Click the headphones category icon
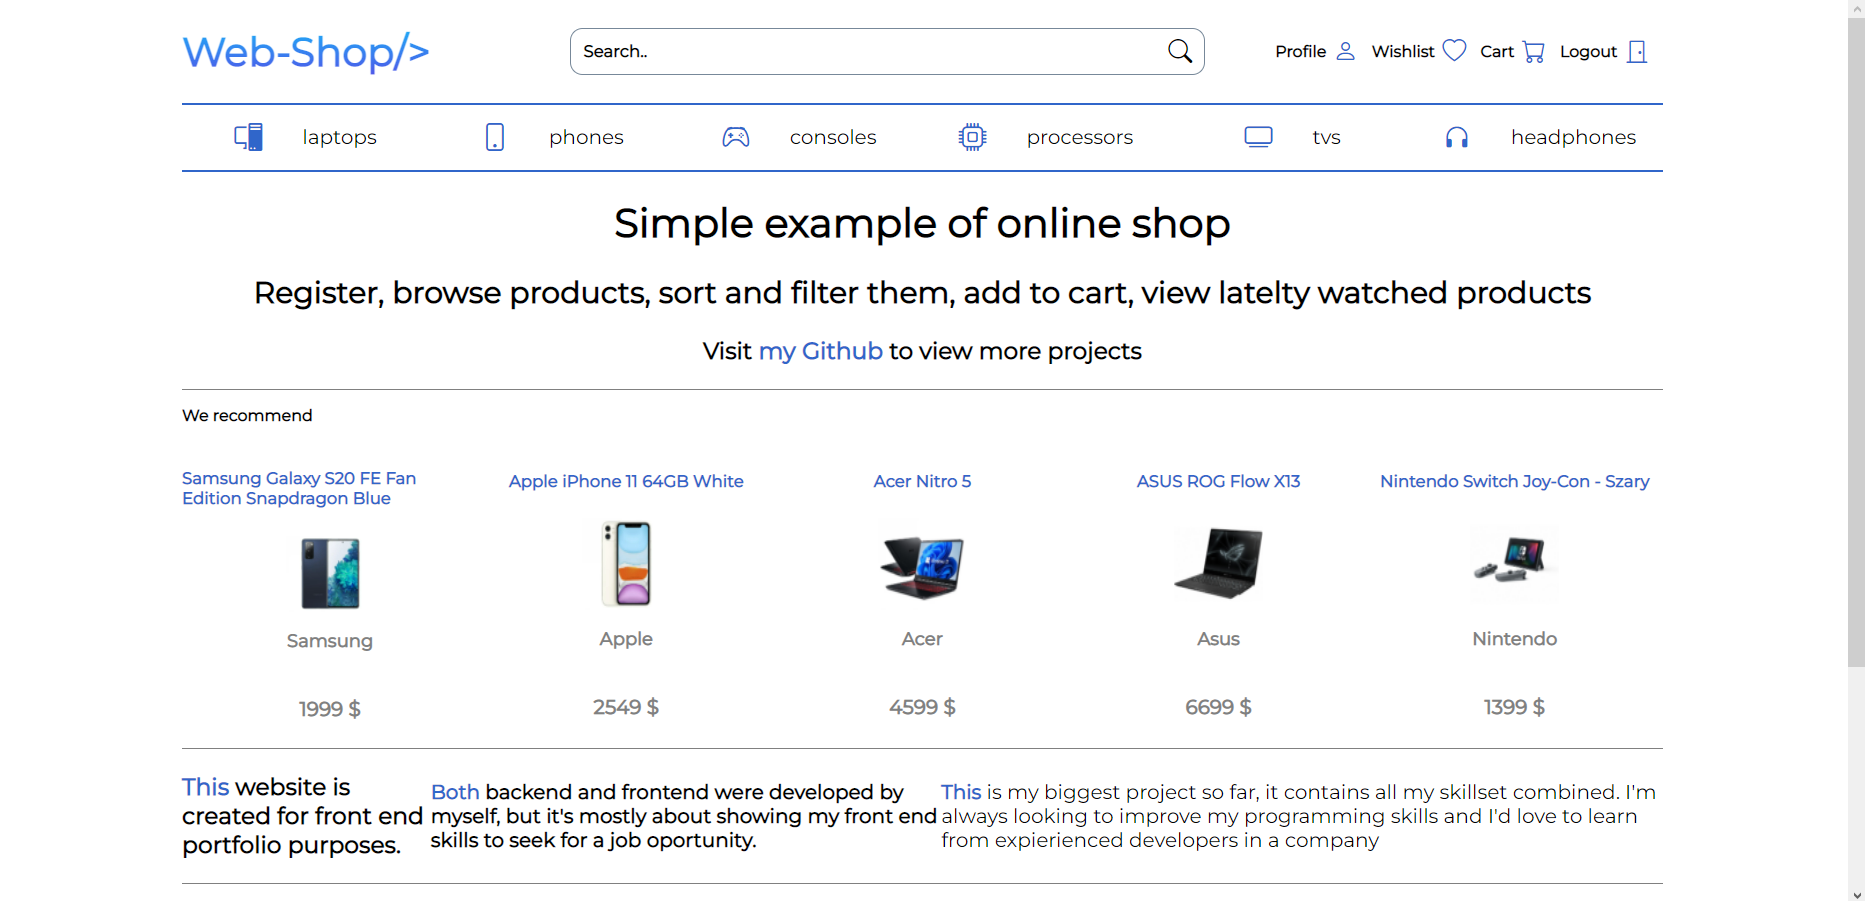The height and width of the screenshot is (901, 1865). 1456,137
